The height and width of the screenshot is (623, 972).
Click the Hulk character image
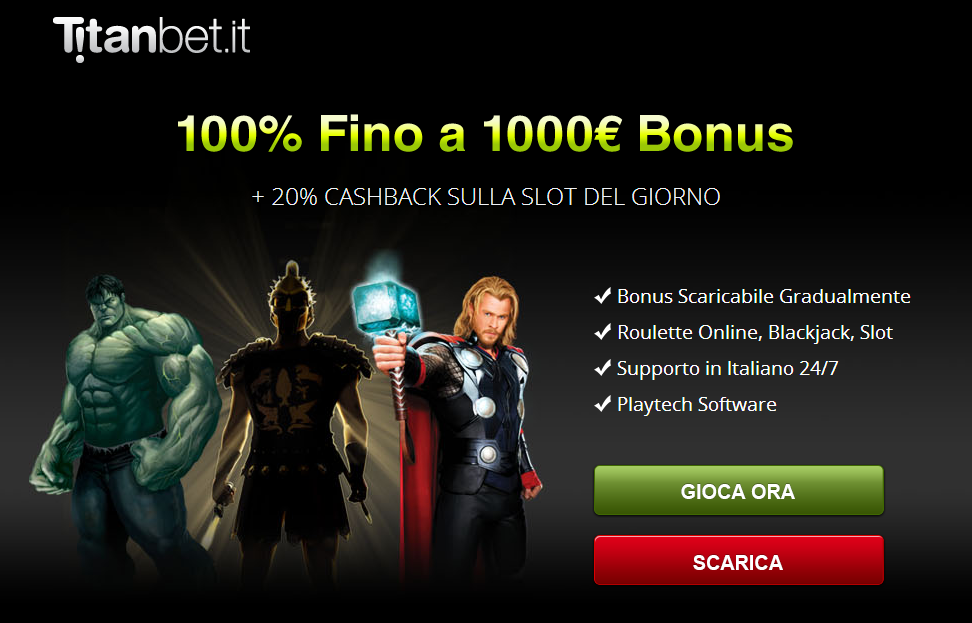[x=124, y=422]
